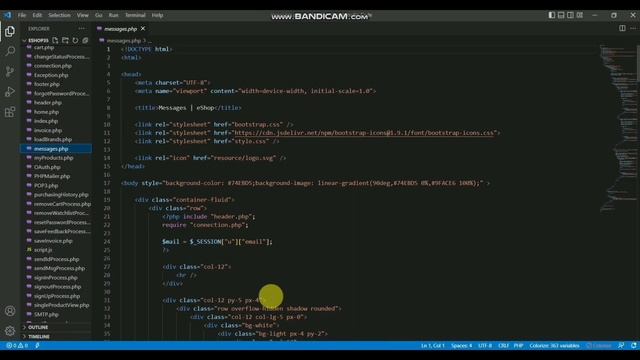
Task: Click the feedback icon in status bar
Action: pos(621,345)
